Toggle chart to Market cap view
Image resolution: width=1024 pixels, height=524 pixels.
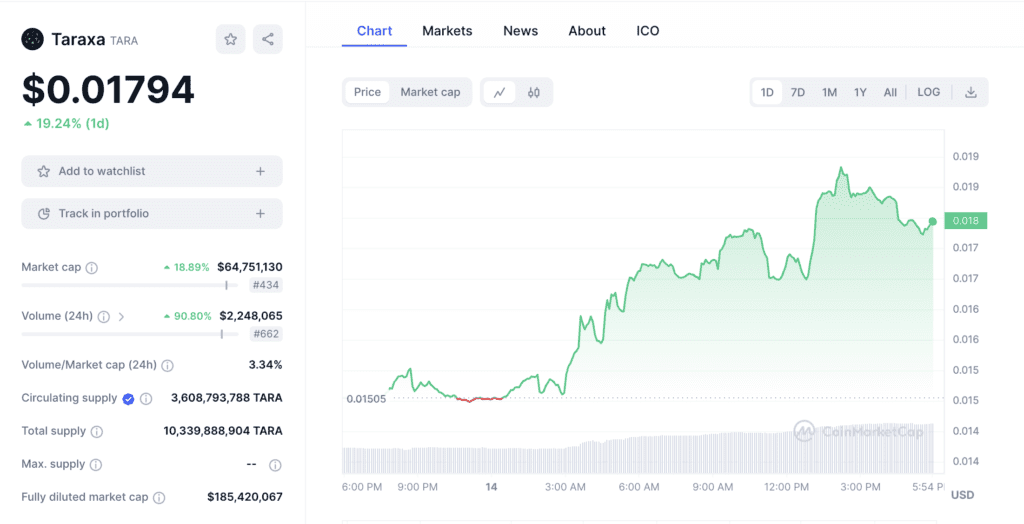point(430,92)
